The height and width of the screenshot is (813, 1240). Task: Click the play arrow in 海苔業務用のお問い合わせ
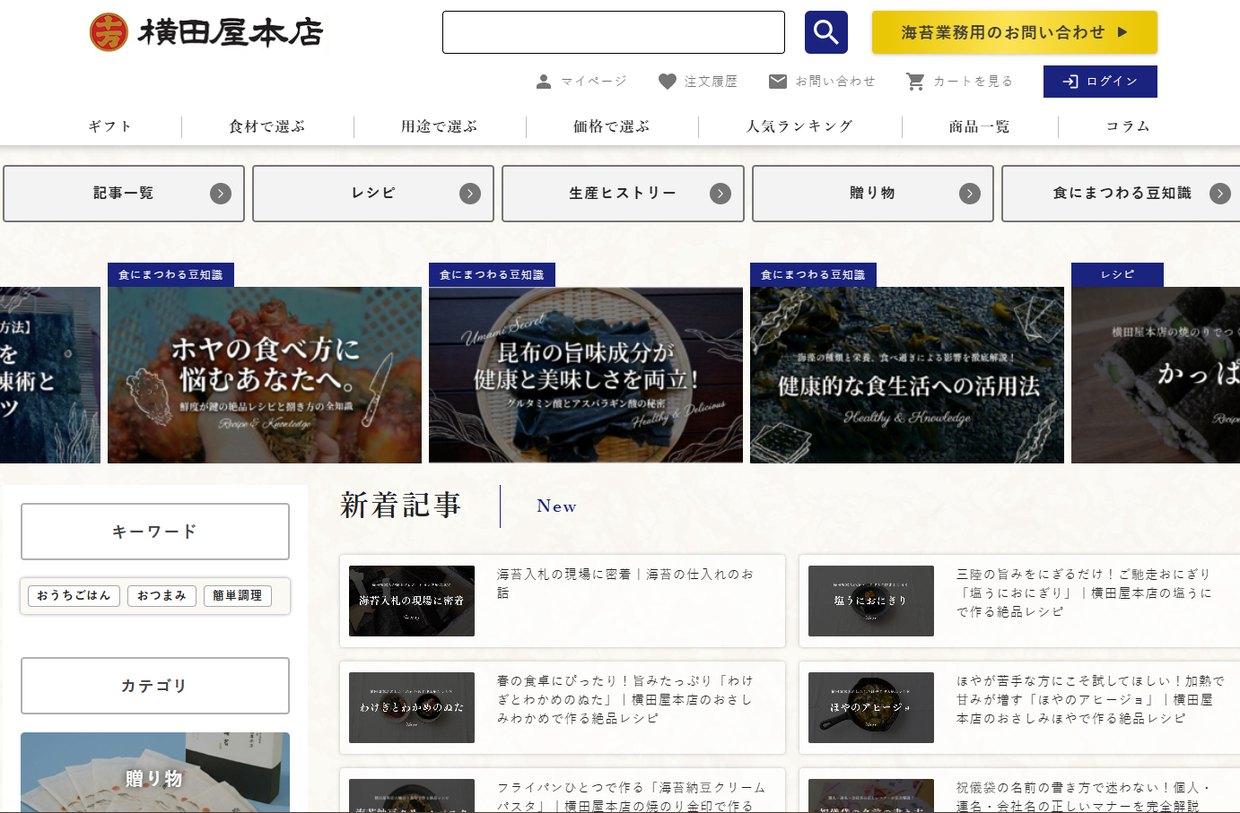tap(1122, 32)
